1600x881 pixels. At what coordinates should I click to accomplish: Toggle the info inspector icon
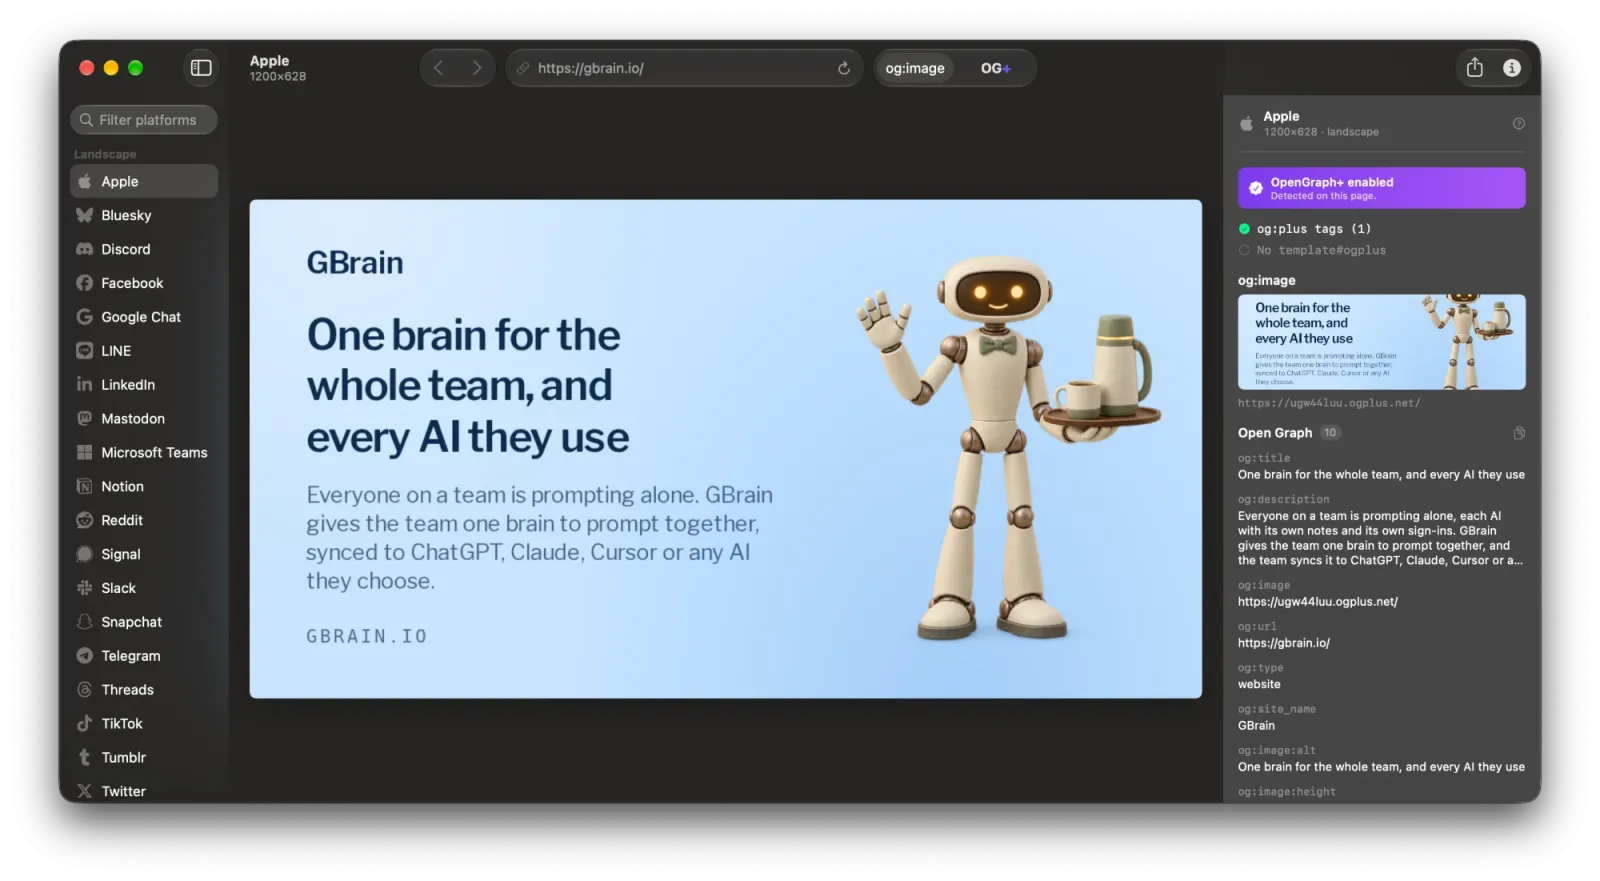coord(1512,68)
